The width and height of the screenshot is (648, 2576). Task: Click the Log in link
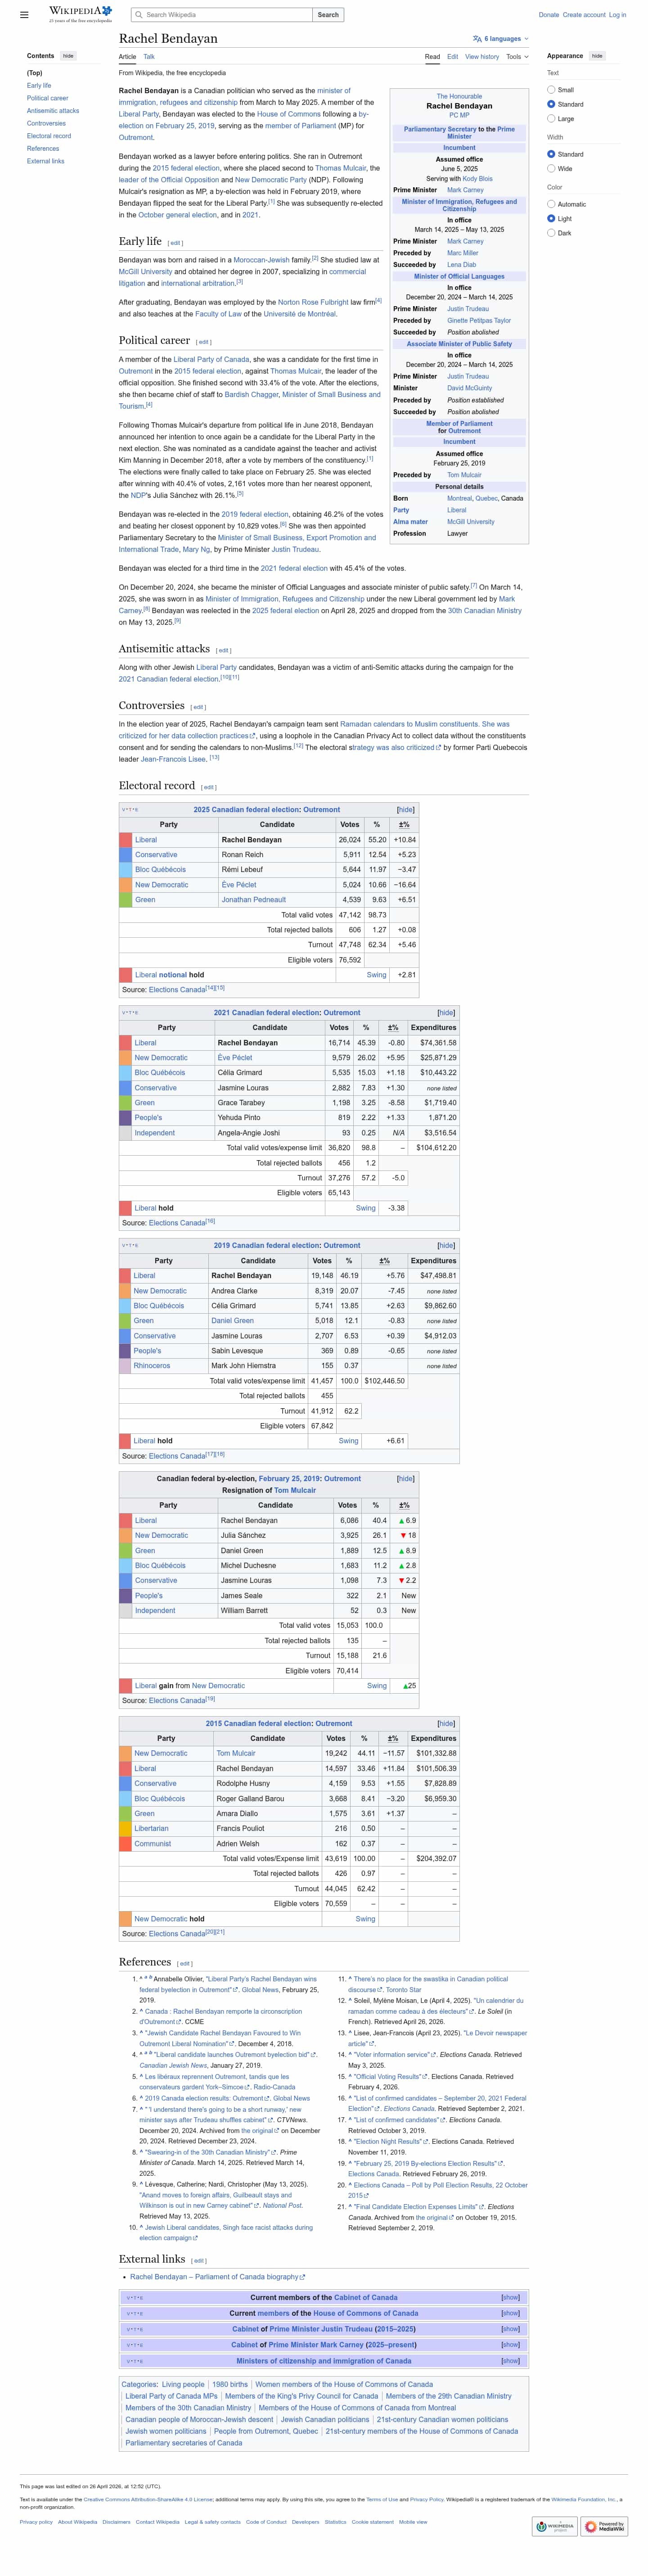pyautogui.click(x=618, y=15)
